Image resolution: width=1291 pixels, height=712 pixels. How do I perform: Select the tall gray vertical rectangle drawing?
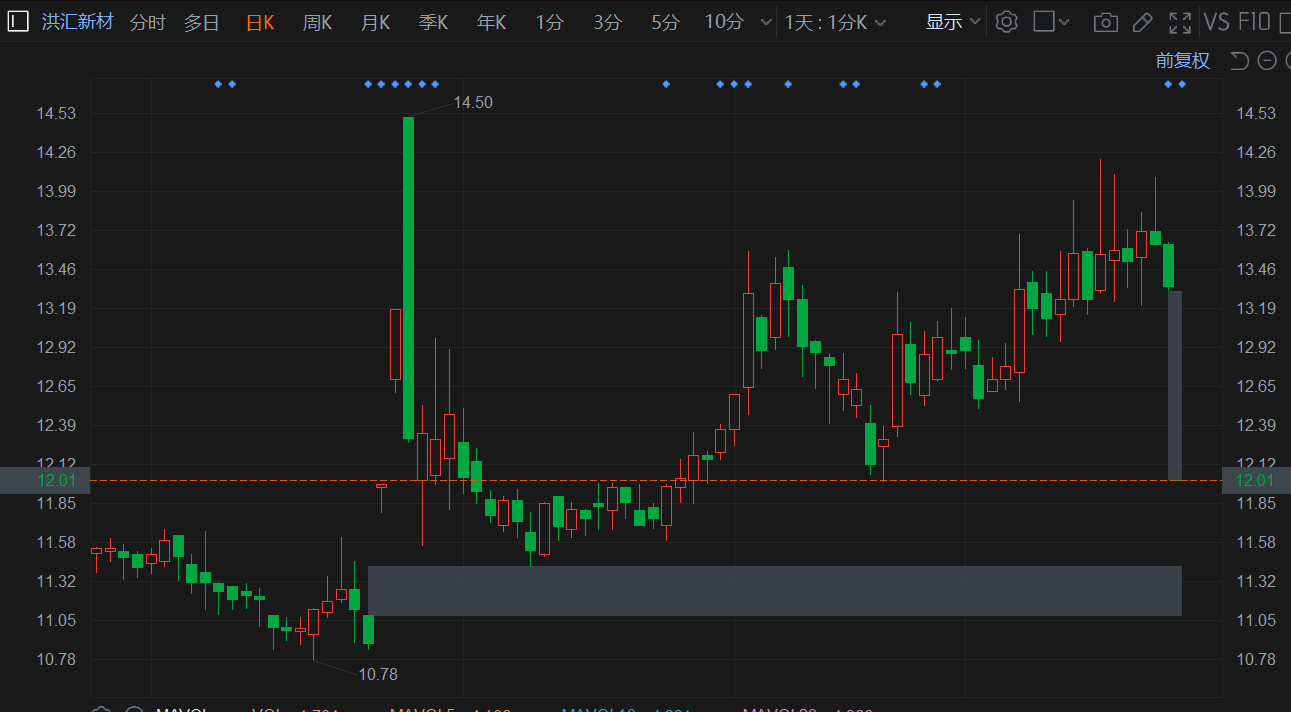point(1175,385)
